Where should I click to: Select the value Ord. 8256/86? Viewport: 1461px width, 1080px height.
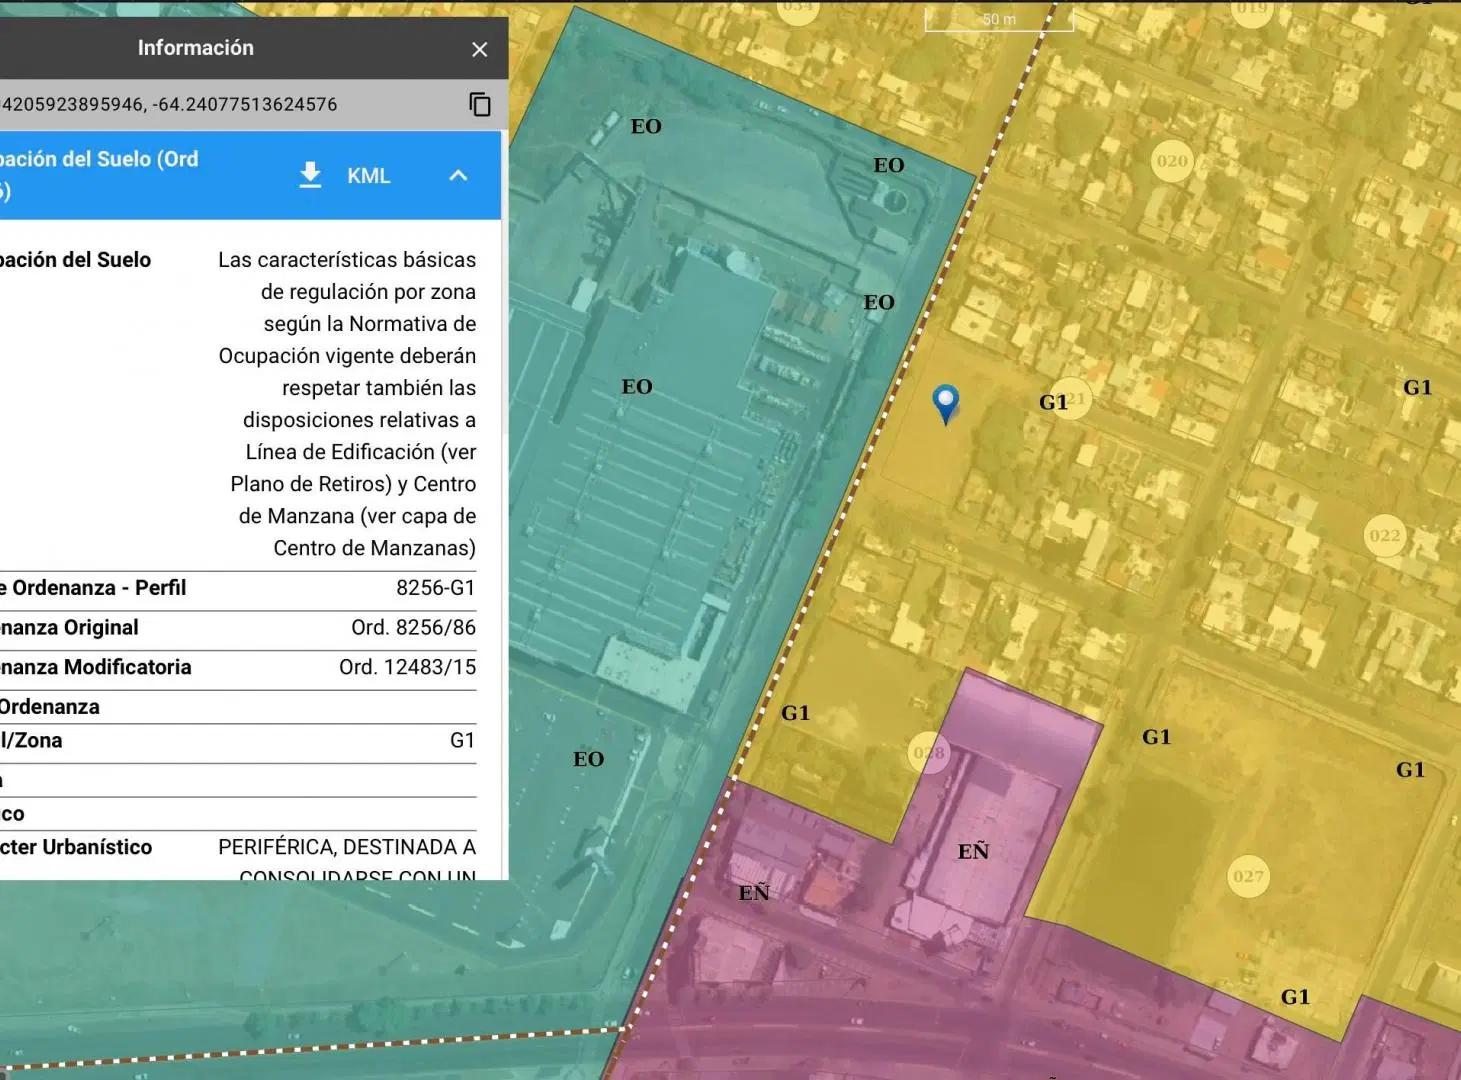click(413, 628)
